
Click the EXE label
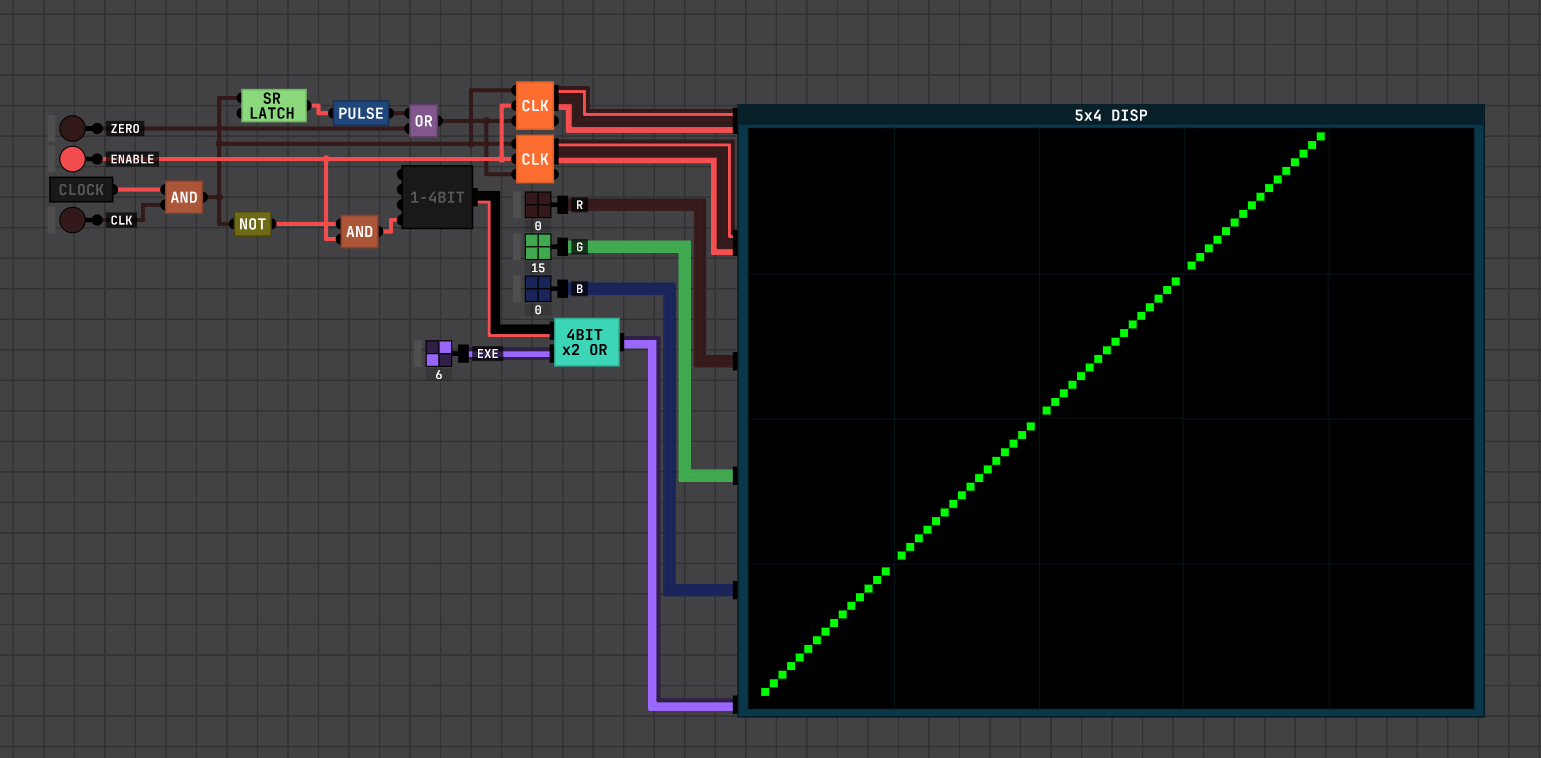(487, 353)
